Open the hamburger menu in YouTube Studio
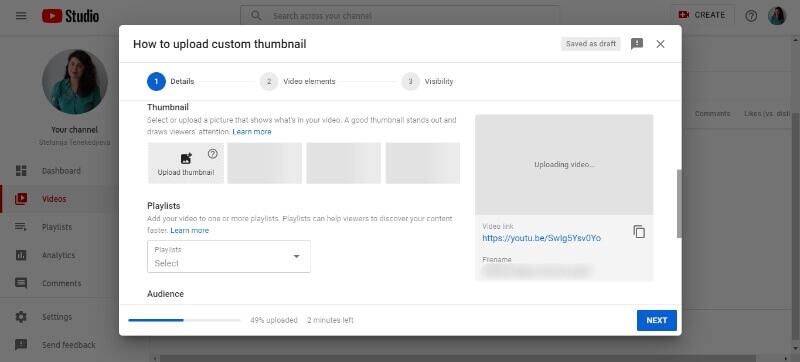The width and height of the screenshot is (800, 362). (x=21, y=16)
